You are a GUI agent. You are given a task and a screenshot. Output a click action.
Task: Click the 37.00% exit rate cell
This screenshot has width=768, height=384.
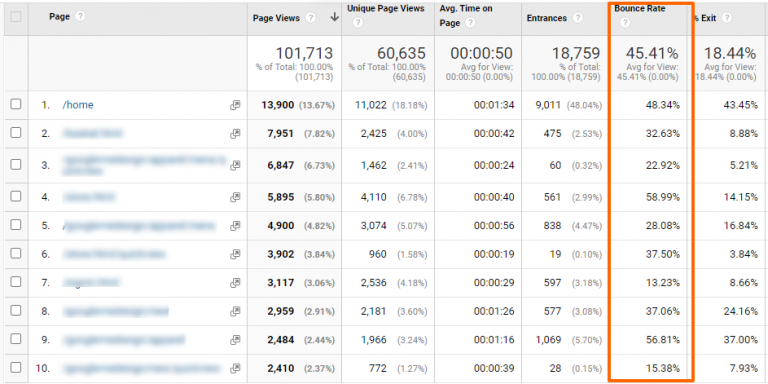741,339
